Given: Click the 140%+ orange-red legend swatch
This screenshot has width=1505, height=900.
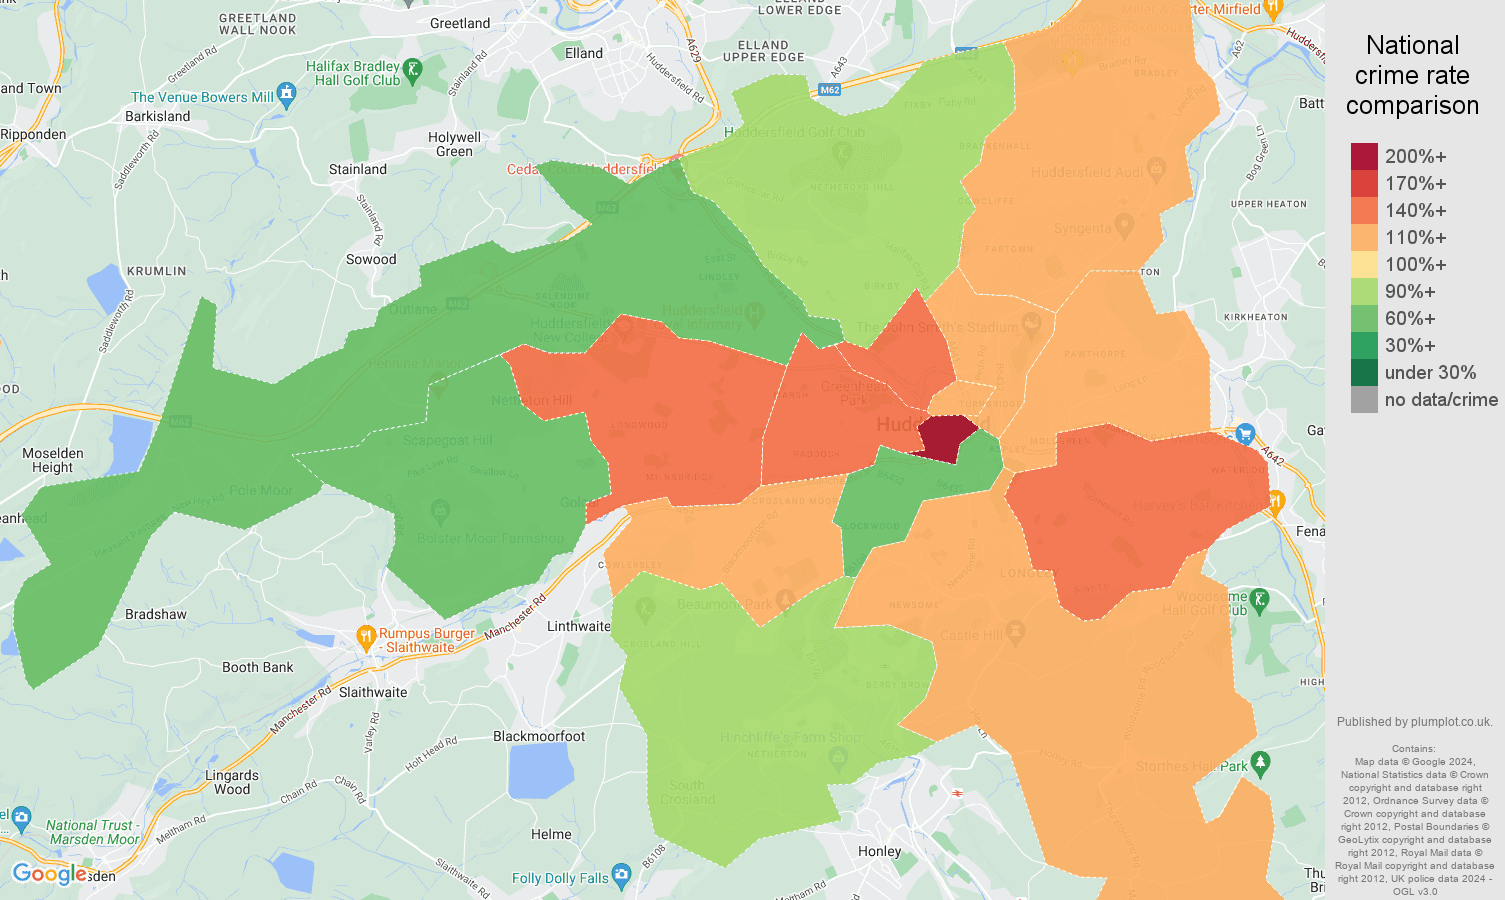Looking at the screenshot, I should [1364, 211].
